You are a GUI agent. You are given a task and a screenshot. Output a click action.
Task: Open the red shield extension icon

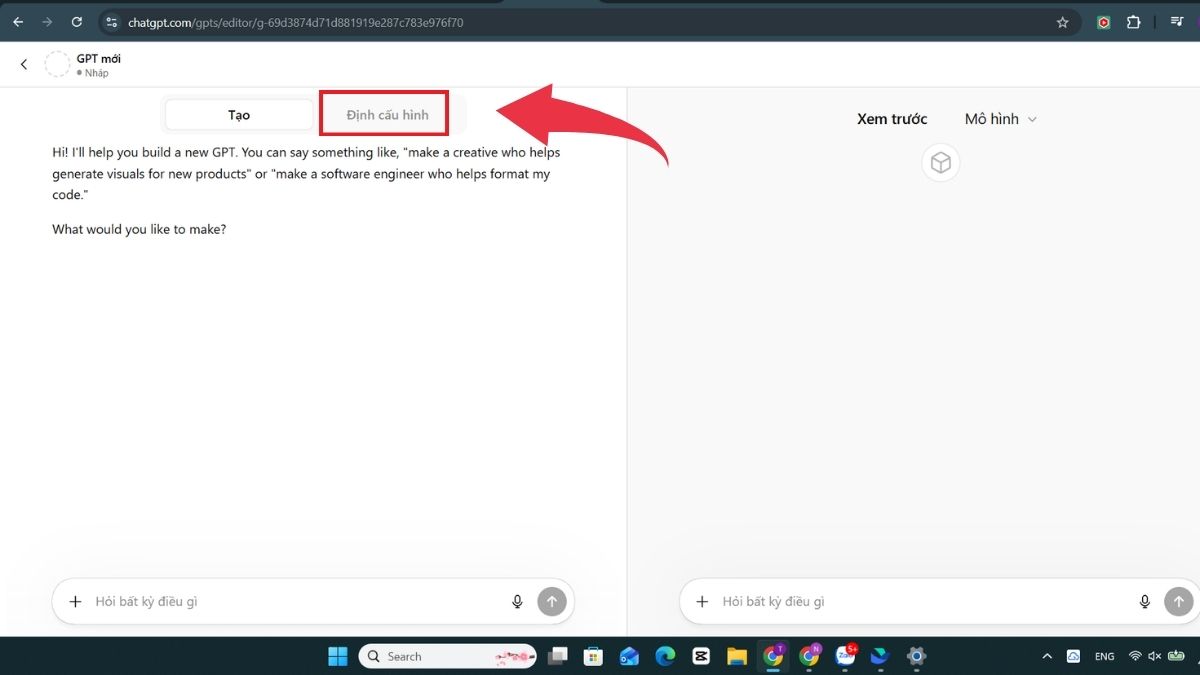point(1104,22)
